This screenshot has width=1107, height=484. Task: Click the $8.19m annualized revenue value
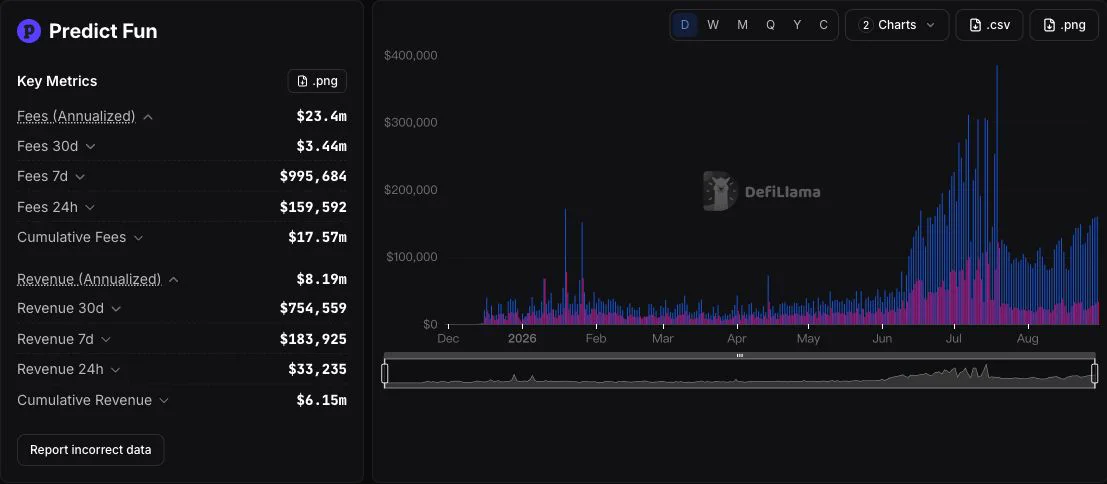pyautogui.click(x=321, y=279)
